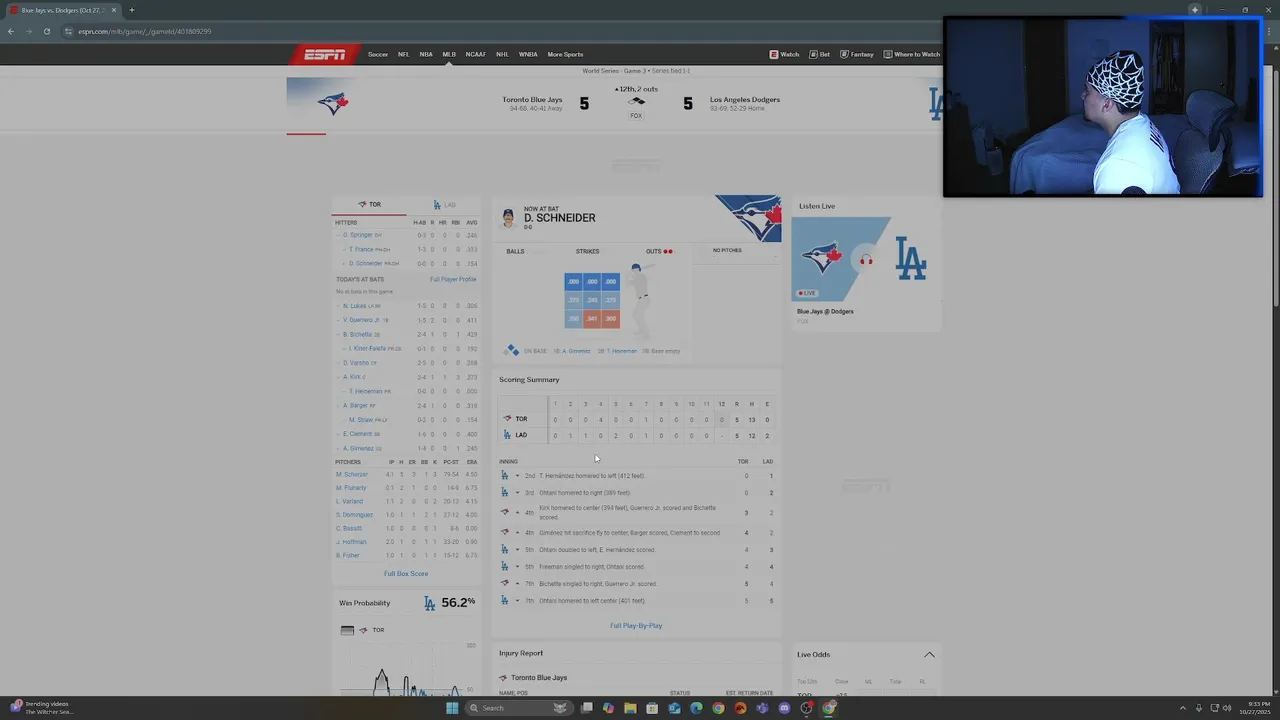Open the WNBA menu item
The width and height of the screenshot is (1280, 720).
tap(528, 54)
